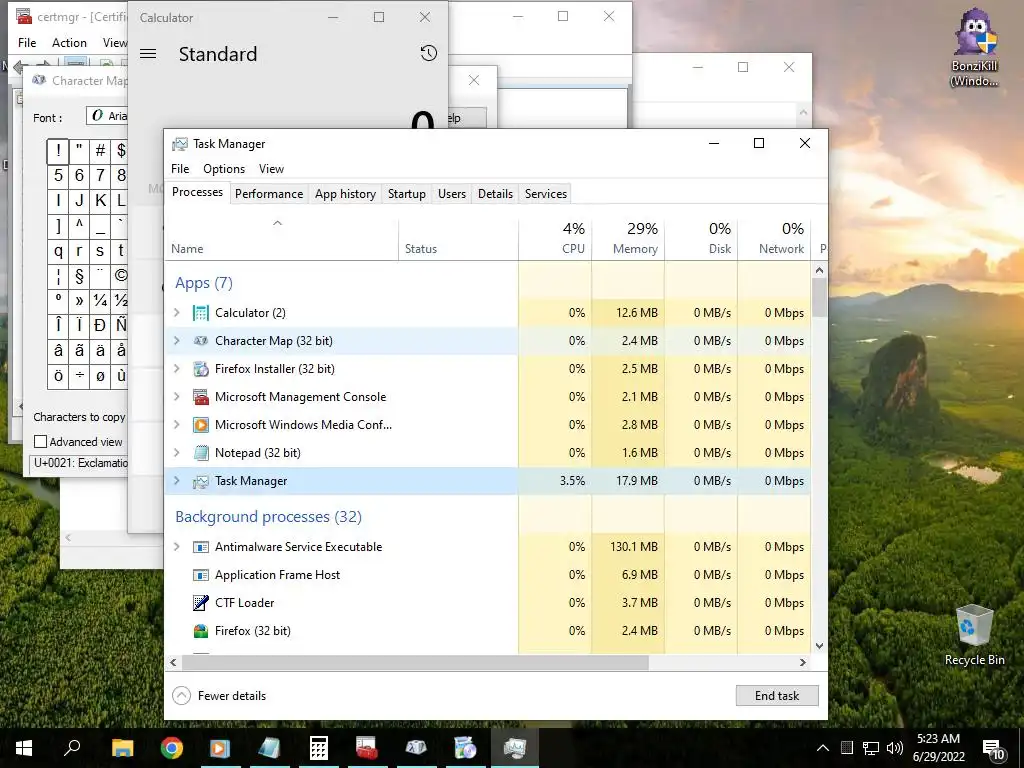Click the taskbar search magnifier
The image size is (1024, 768).
coord(72,748)
